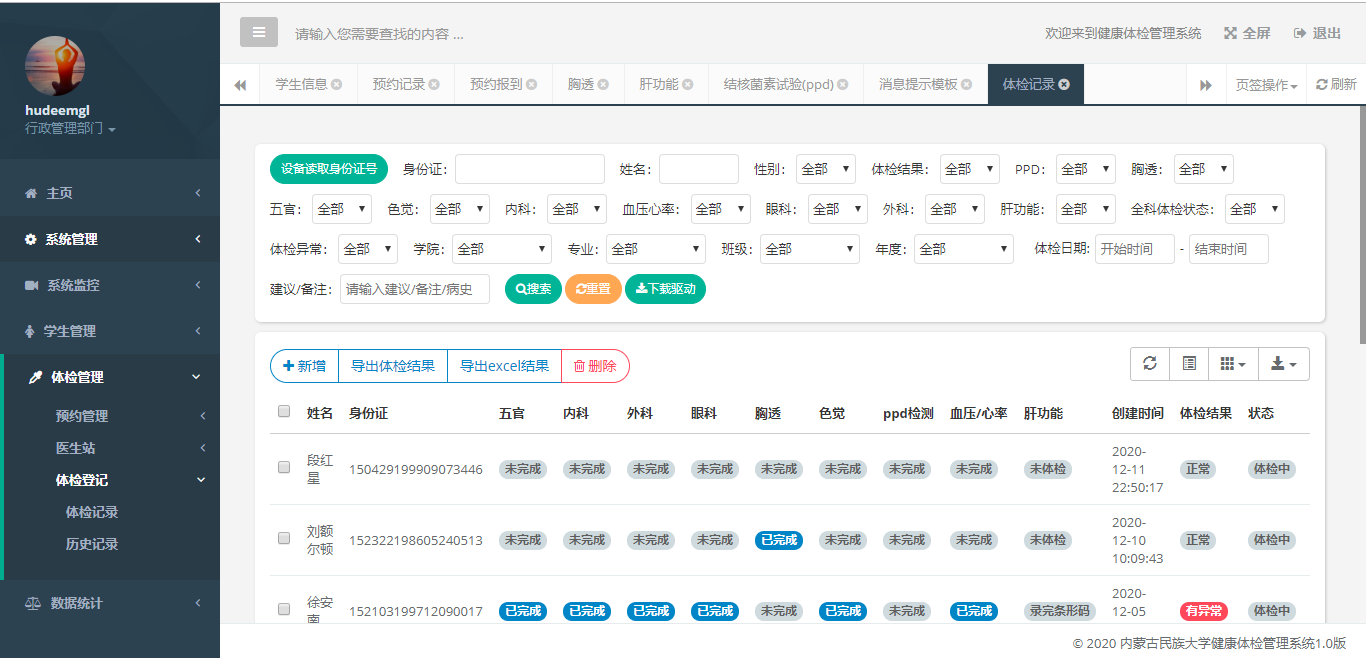Select the checkbox for 徐安南 row

(284, 608)
